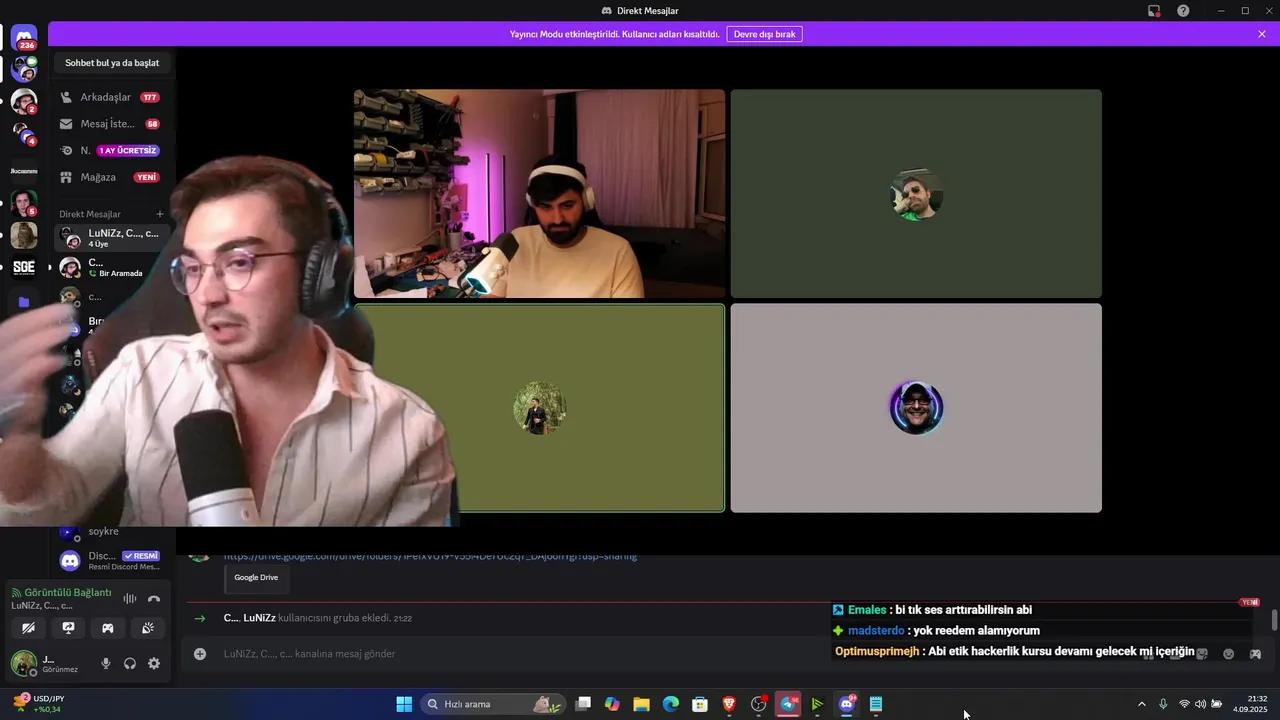Viewport: 1280px width, 720px height.
Task: Hang up the call with the phone icon
Action: coord(153,598)
